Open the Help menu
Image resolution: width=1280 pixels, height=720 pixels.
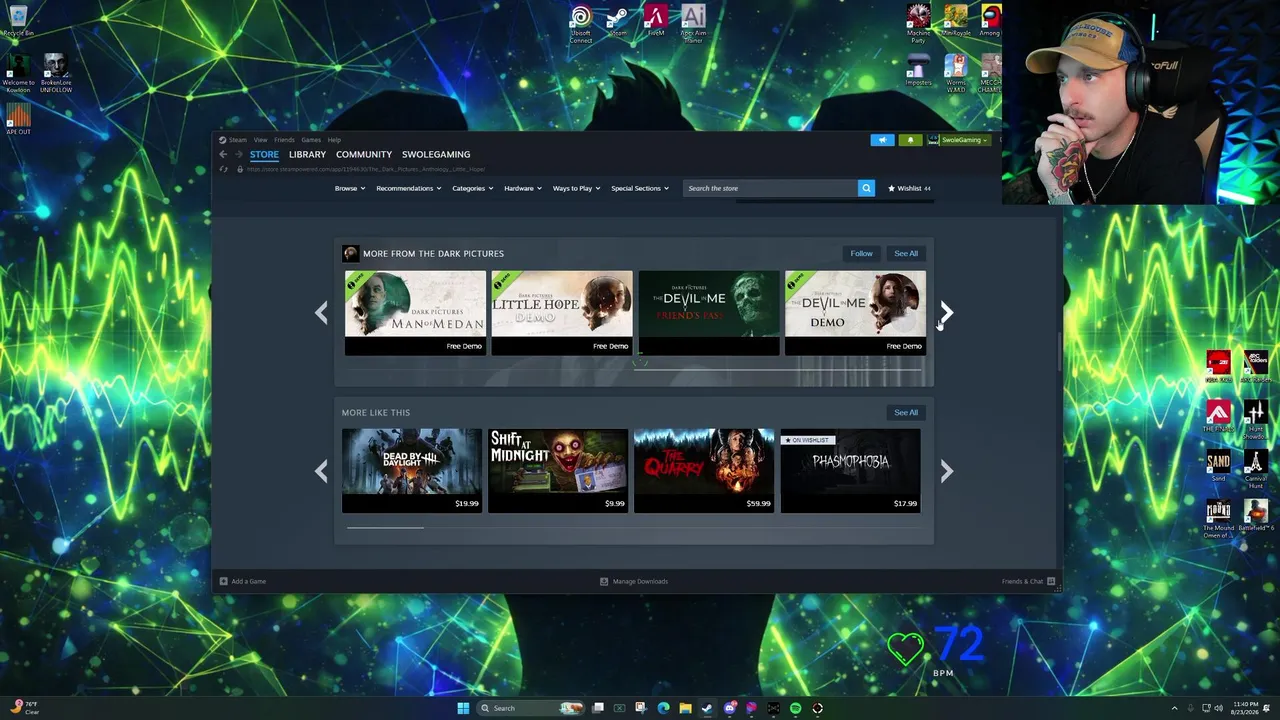334,140
